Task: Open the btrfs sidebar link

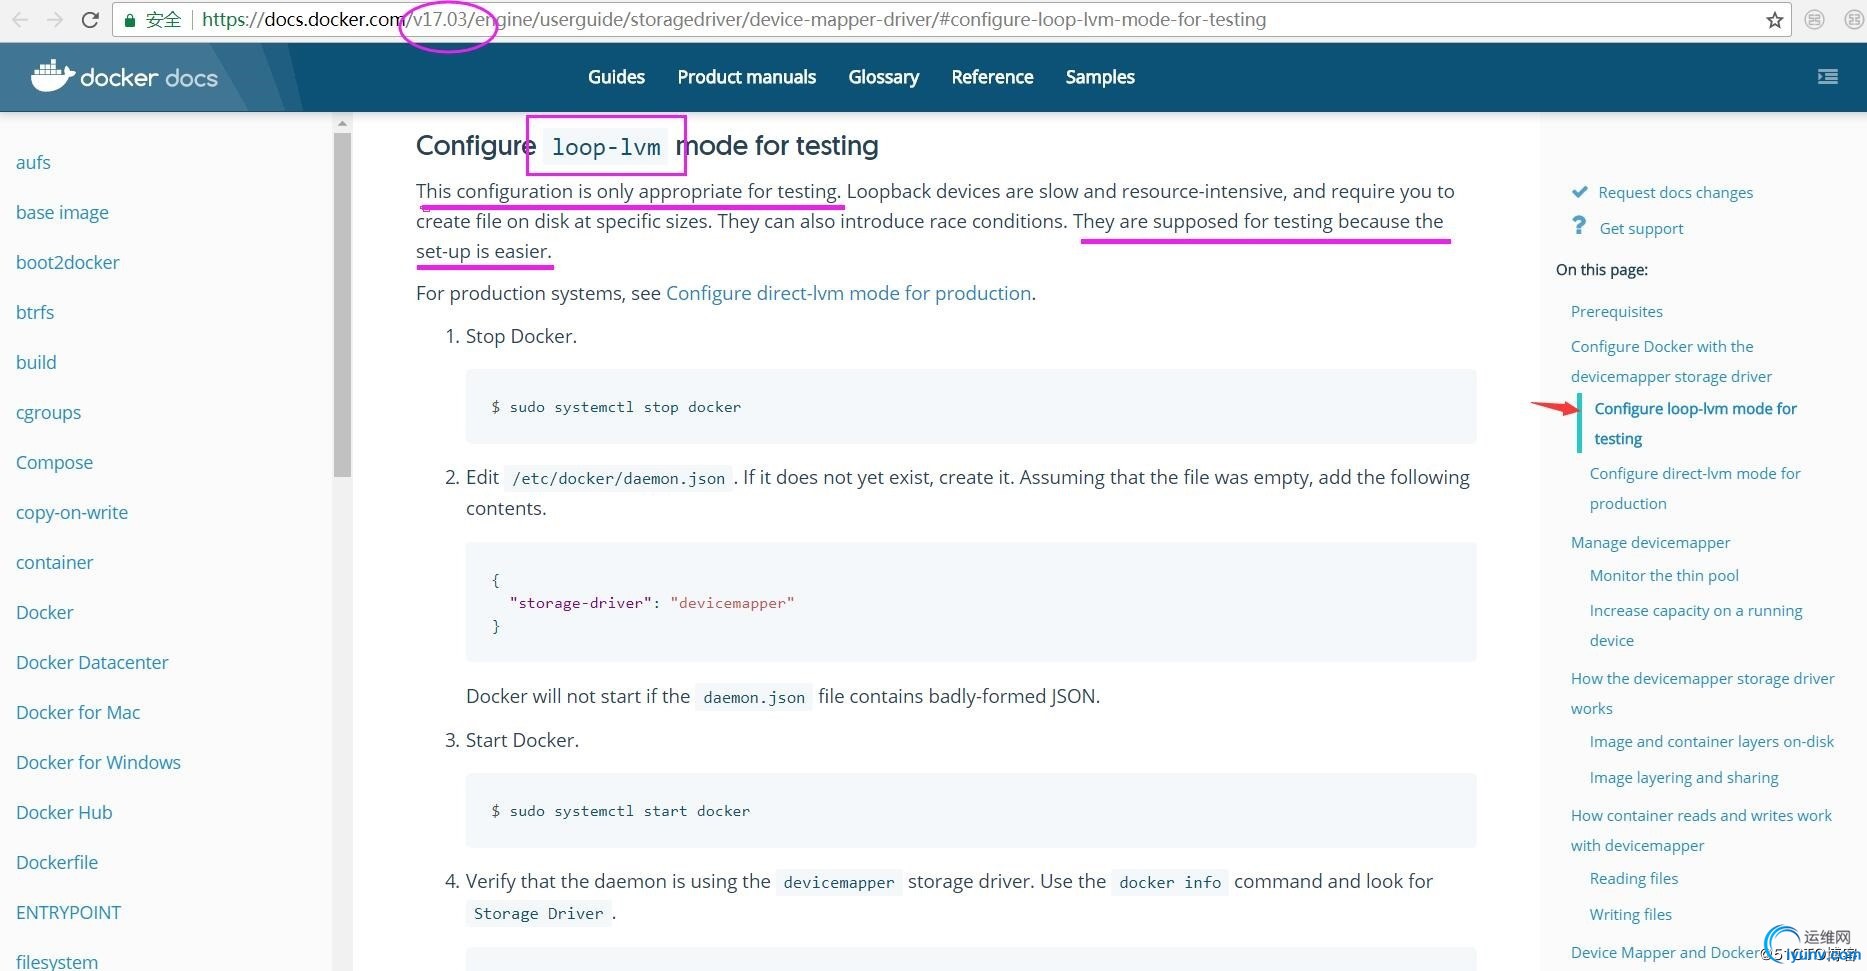Action: point(35,312)
